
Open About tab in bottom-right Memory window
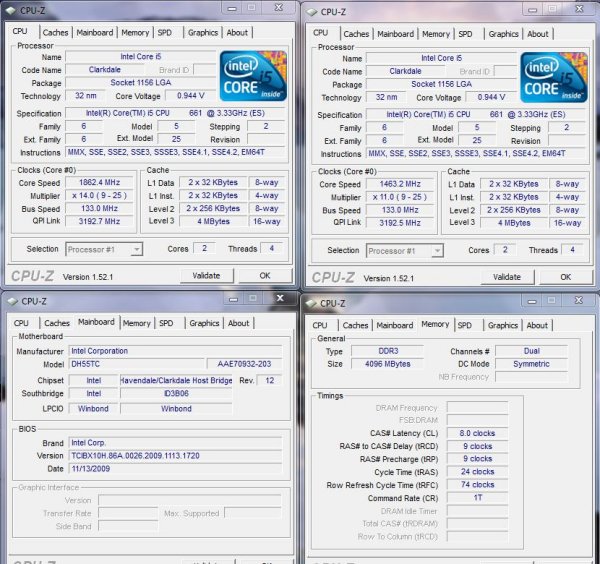(537, 325)
